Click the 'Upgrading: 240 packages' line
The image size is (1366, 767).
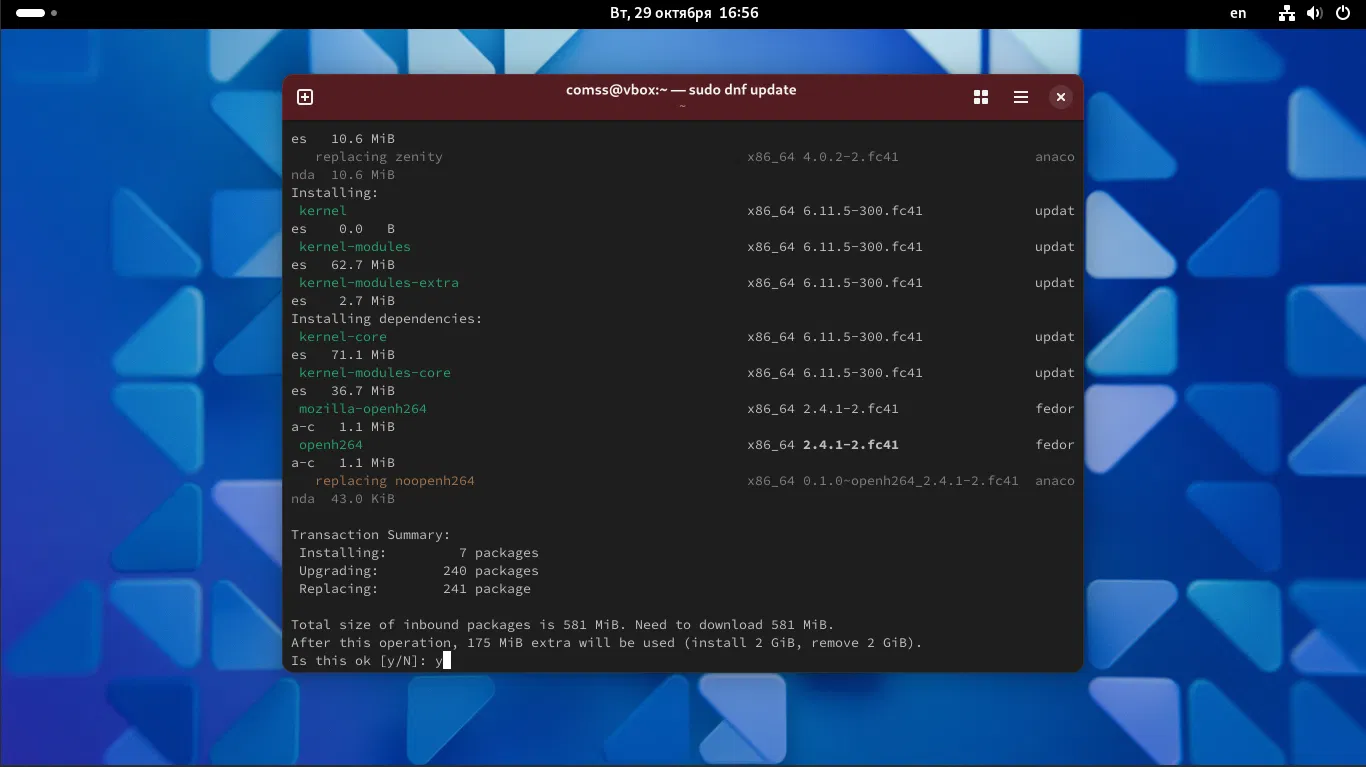coord(419,571)
